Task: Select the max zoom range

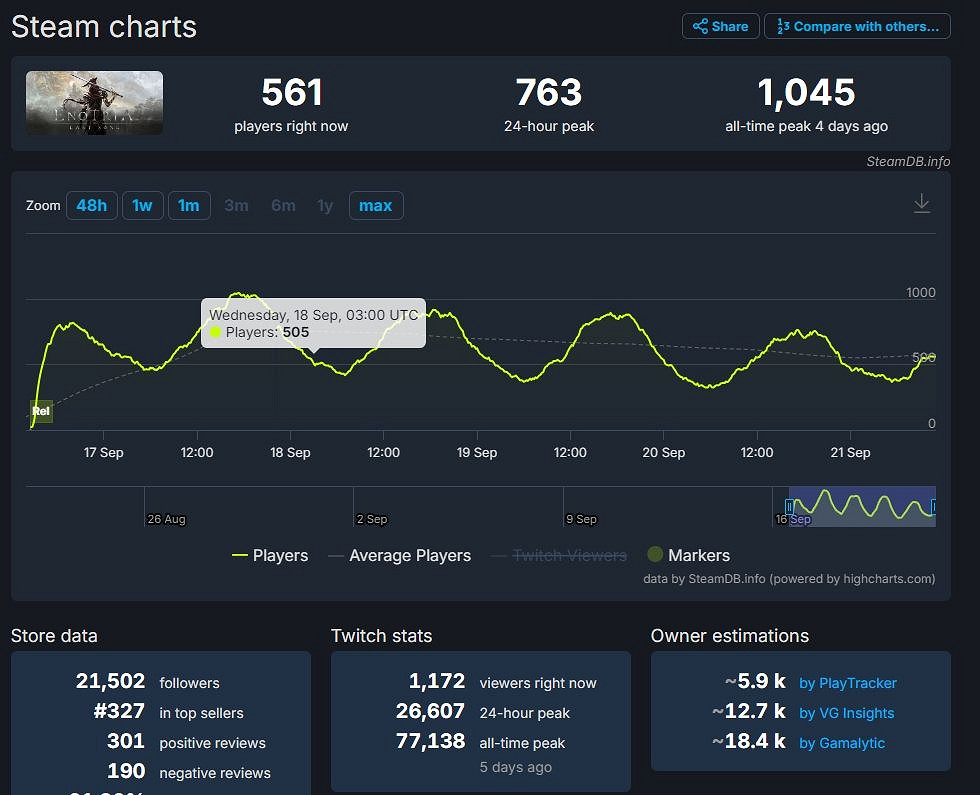Action: click(375, 206)
